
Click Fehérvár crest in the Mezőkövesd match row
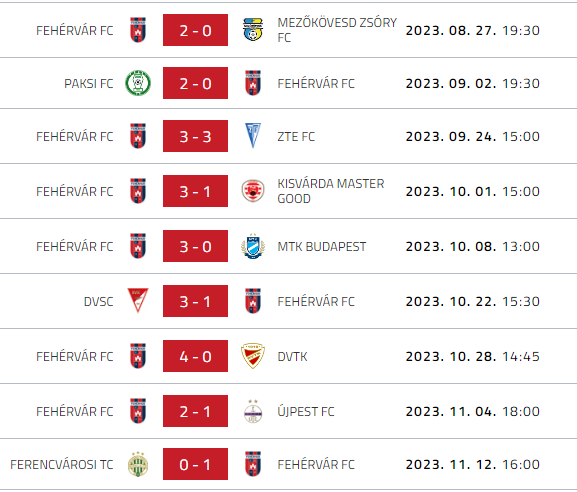point(138,30)
